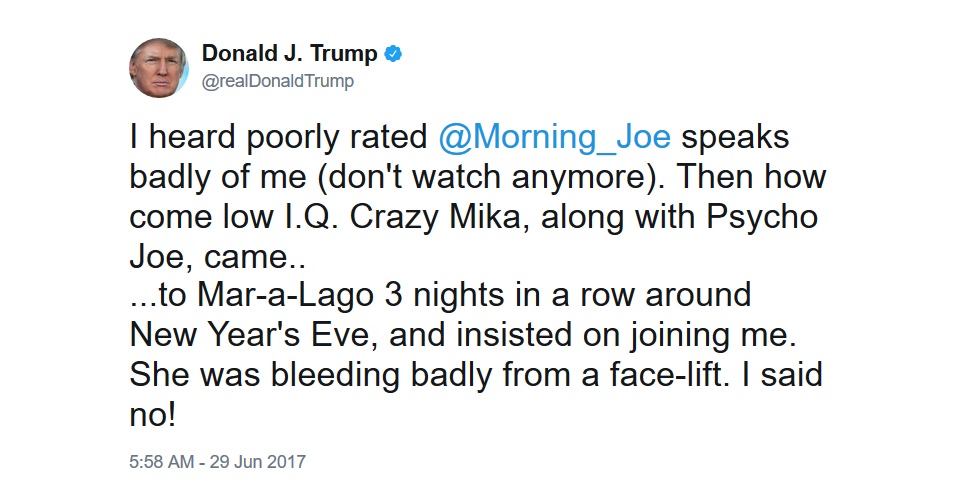Click the phrase "New Year's Eve"
Image resolution: width=955 pixels, height=500 pixels.
249,335
